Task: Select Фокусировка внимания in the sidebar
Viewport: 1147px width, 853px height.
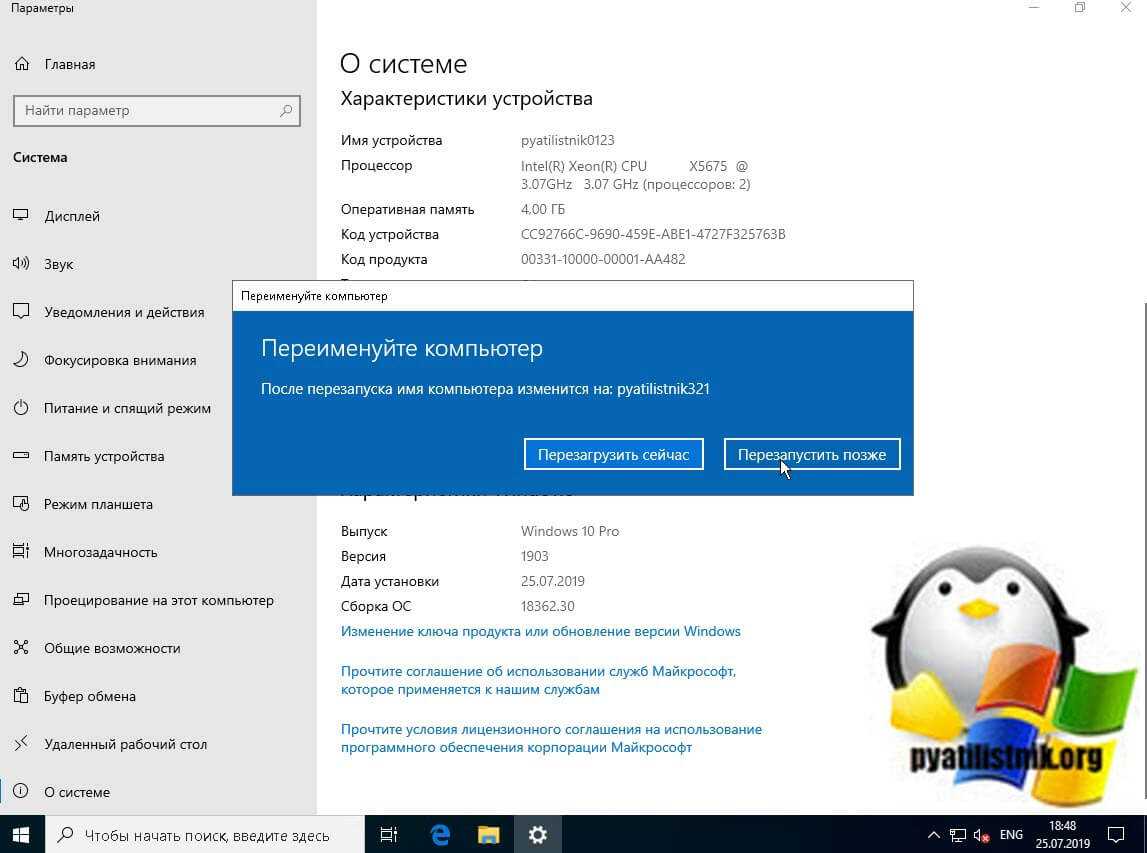Action: click(x=120, y=360)
